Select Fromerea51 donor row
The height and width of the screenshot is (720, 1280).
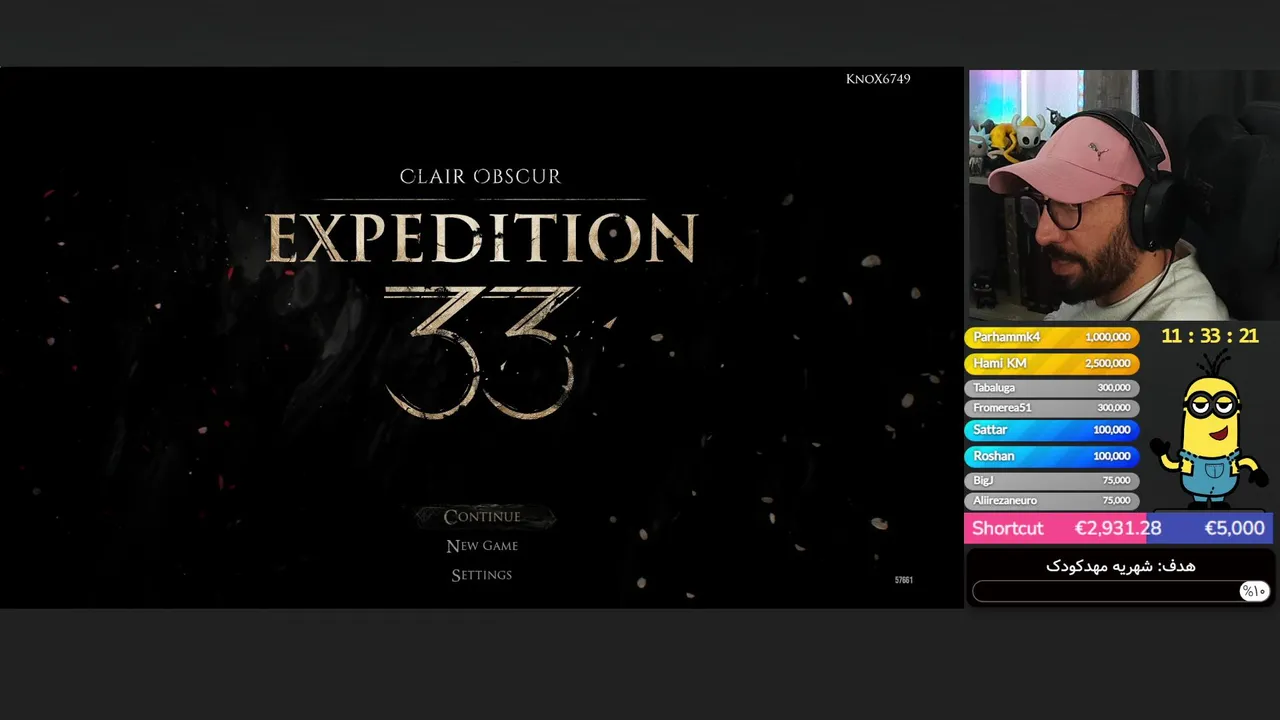[x=1052, y=408]
